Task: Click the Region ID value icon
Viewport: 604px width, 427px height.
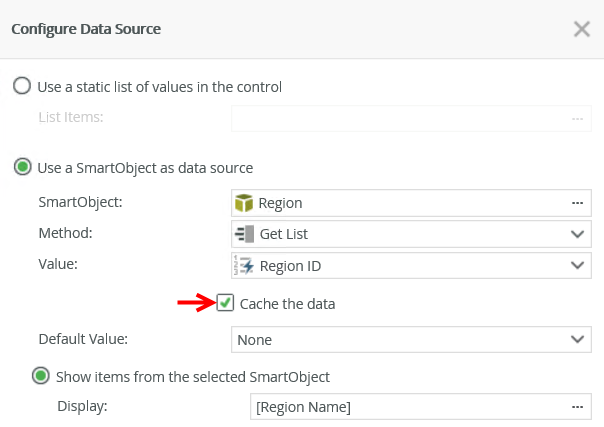Action: [245, 266]
